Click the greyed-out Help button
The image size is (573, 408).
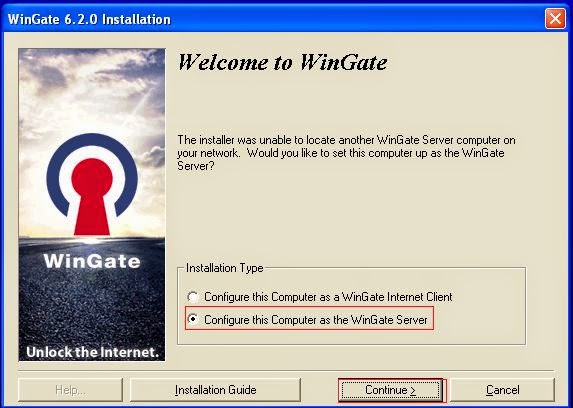[70, 390]
